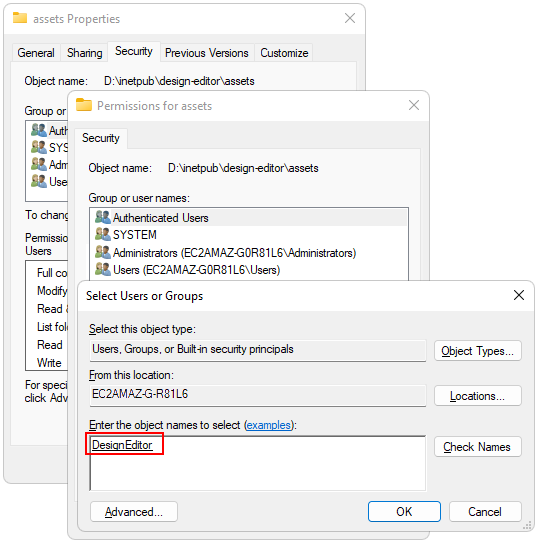Screen dimensions: 538x543
Task: Click the Full control permission row in assets Properties
Action: click(52, 273)
